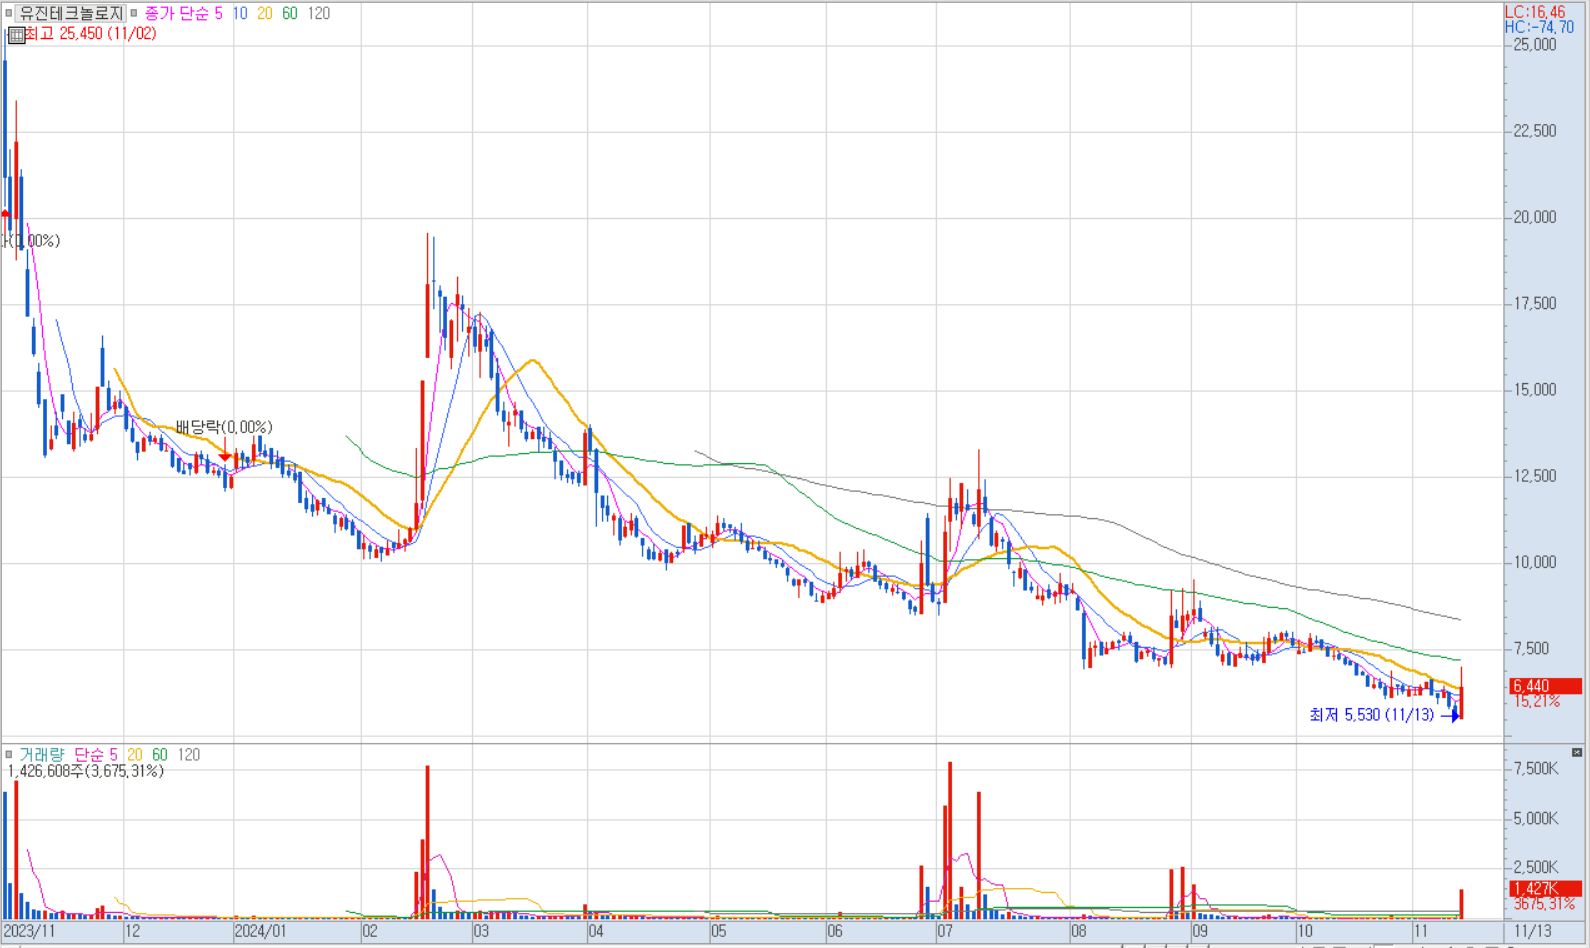This screenshot has height=948, width=1590.
Task: Click the red 1,427K volume tag
Action: [x=1545, y=888]
